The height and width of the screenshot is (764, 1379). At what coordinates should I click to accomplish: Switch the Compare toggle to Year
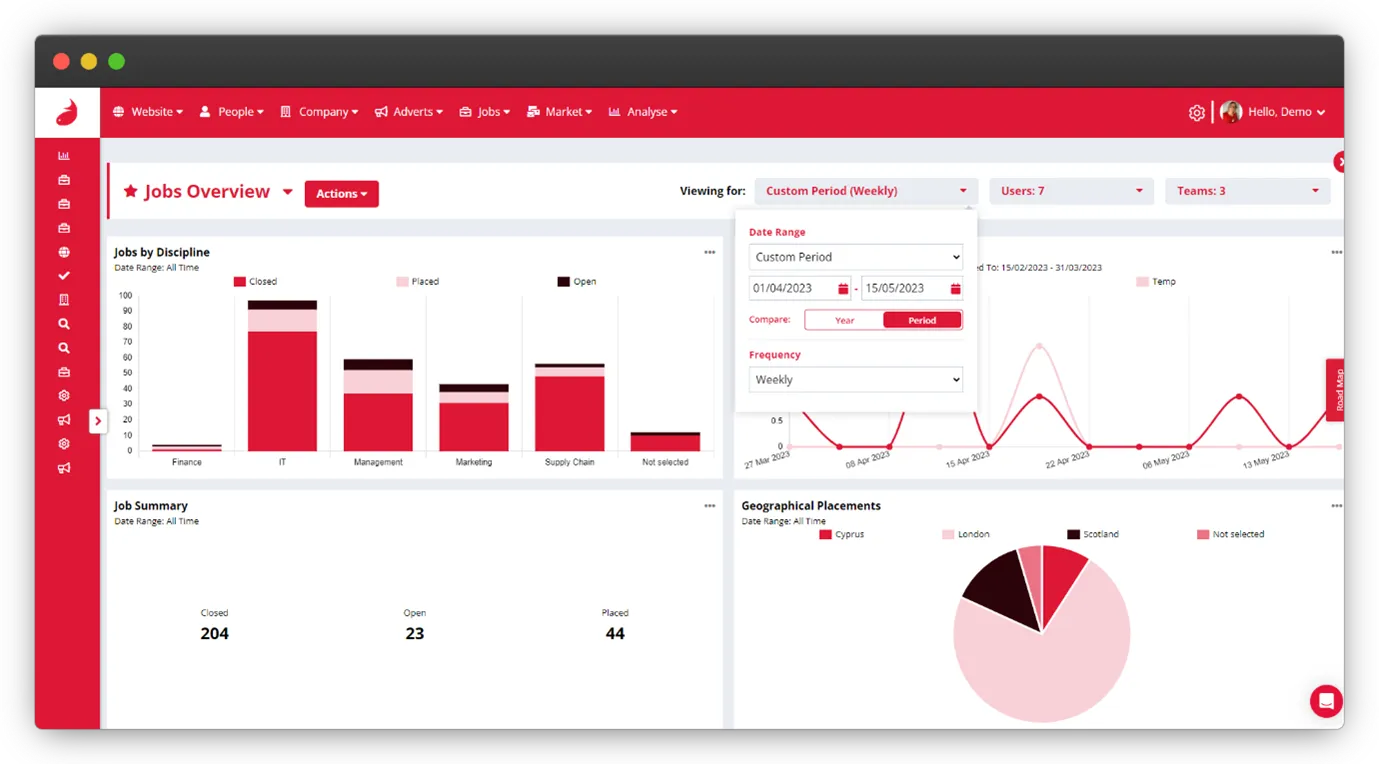click(x=843, y=319)
